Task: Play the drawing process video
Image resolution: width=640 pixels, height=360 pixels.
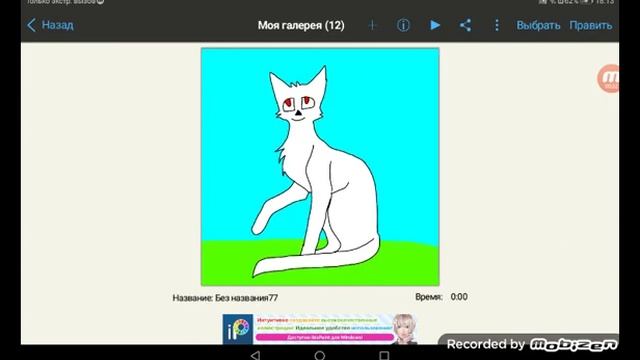Action: (435, 25)
